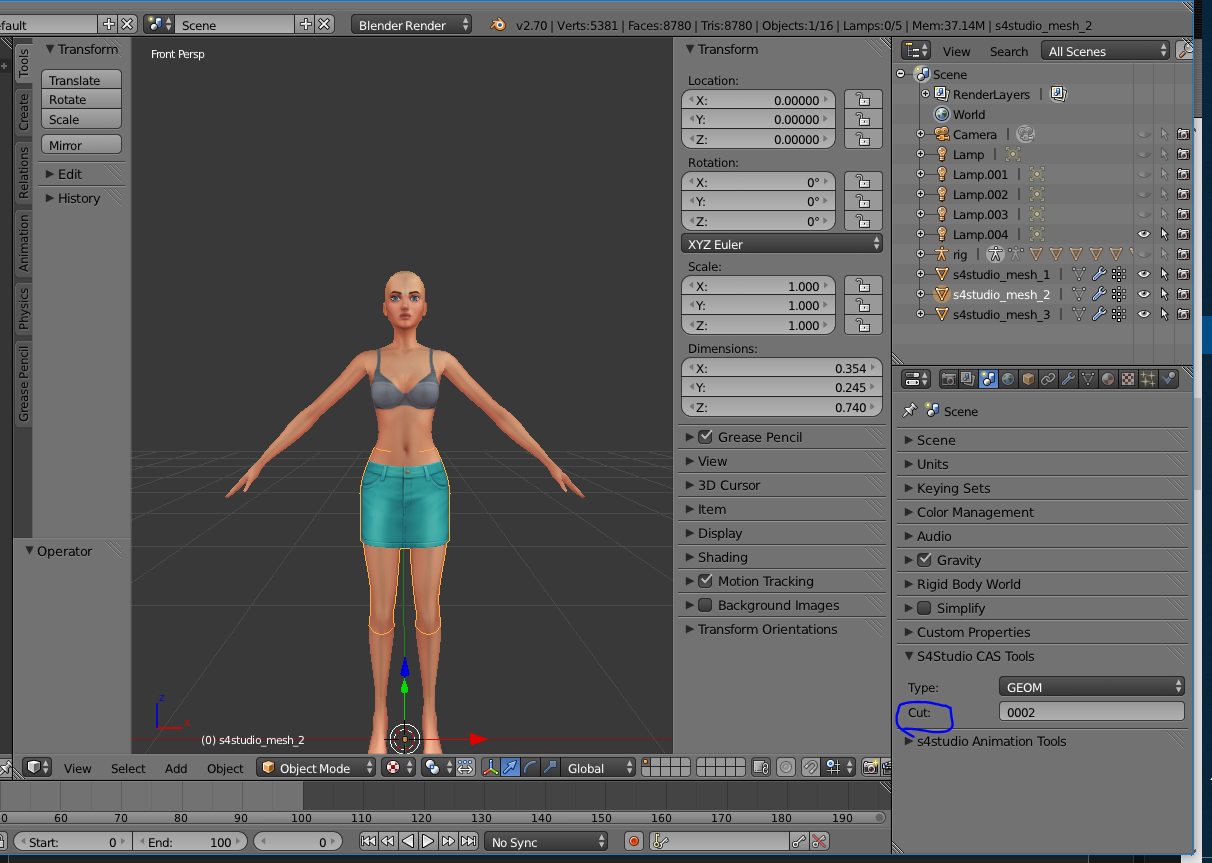
Task: Click the camera data icon beside Camera
Action: (x=1025, y=134)
